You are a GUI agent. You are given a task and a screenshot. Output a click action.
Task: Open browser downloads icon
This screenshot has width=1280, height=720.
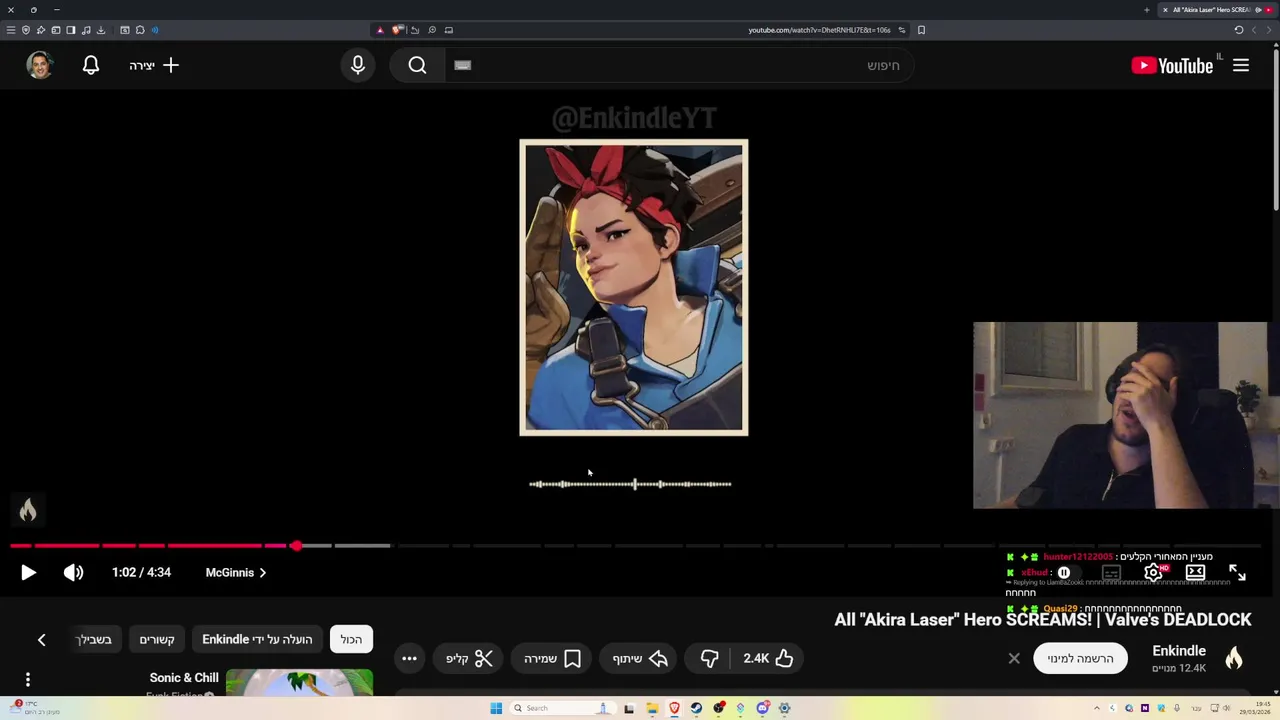coord(101,30)
